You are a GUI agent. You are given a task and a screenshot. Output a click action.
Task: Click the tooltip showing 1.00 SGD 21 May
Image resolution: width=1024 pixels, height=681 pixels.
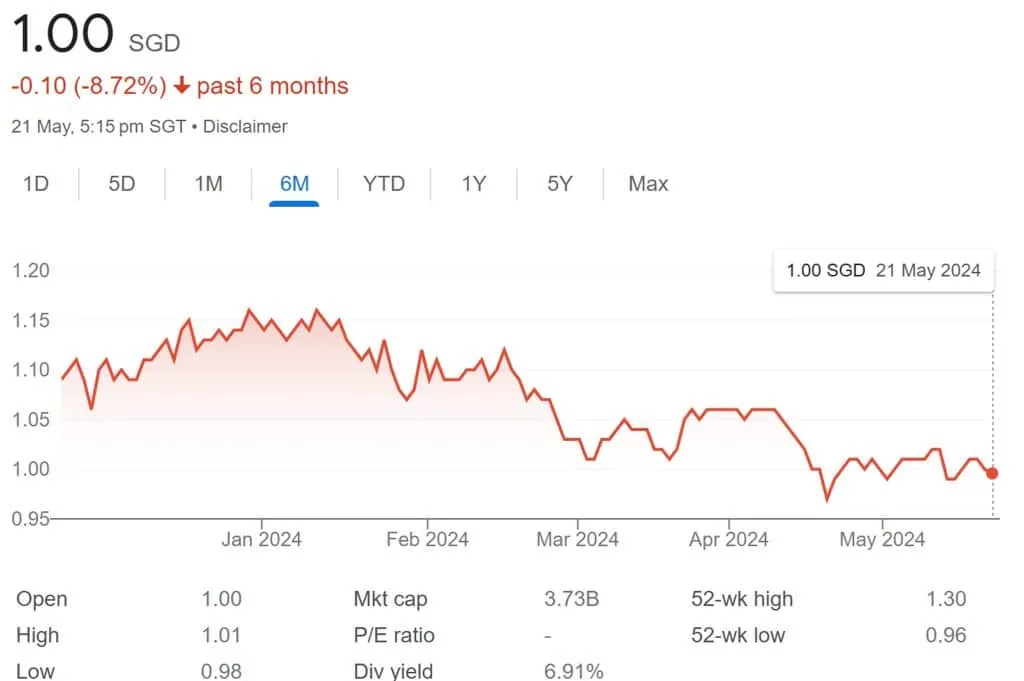(883, 270)
